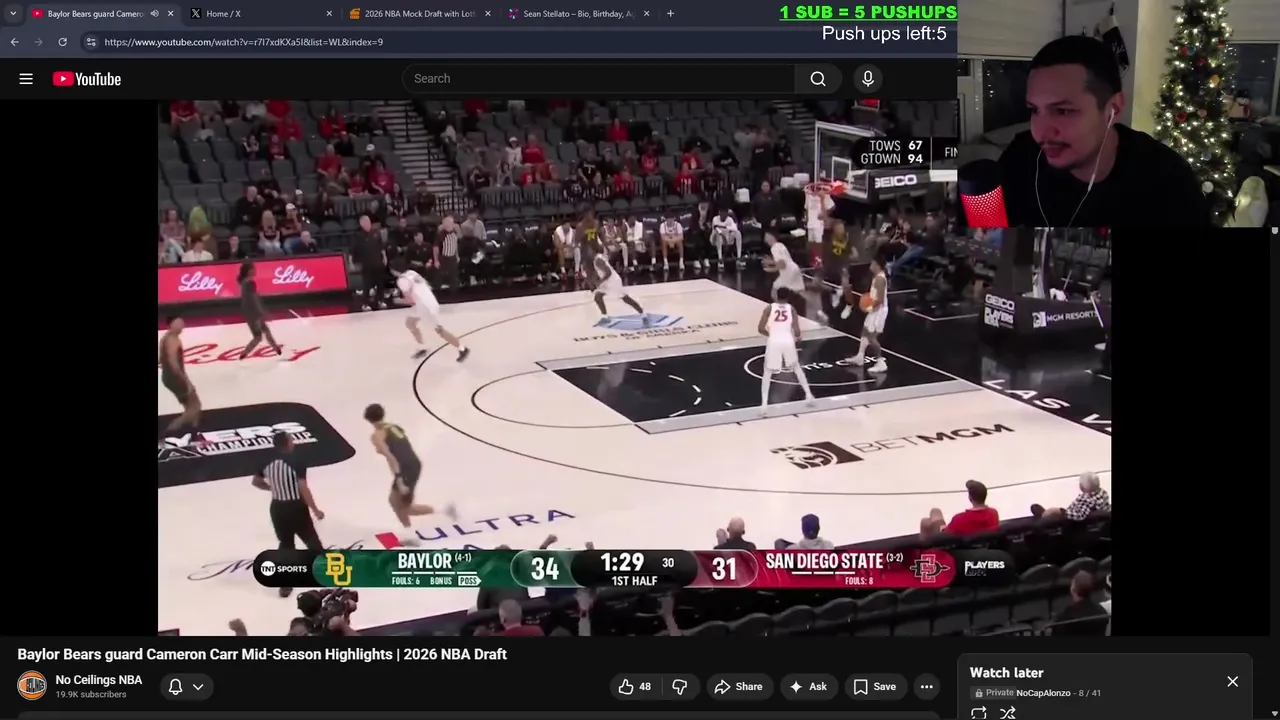Open a new browser tab
Viewport: 1280px width, 720px height.
pyautogui.click(x=670, y=14)
